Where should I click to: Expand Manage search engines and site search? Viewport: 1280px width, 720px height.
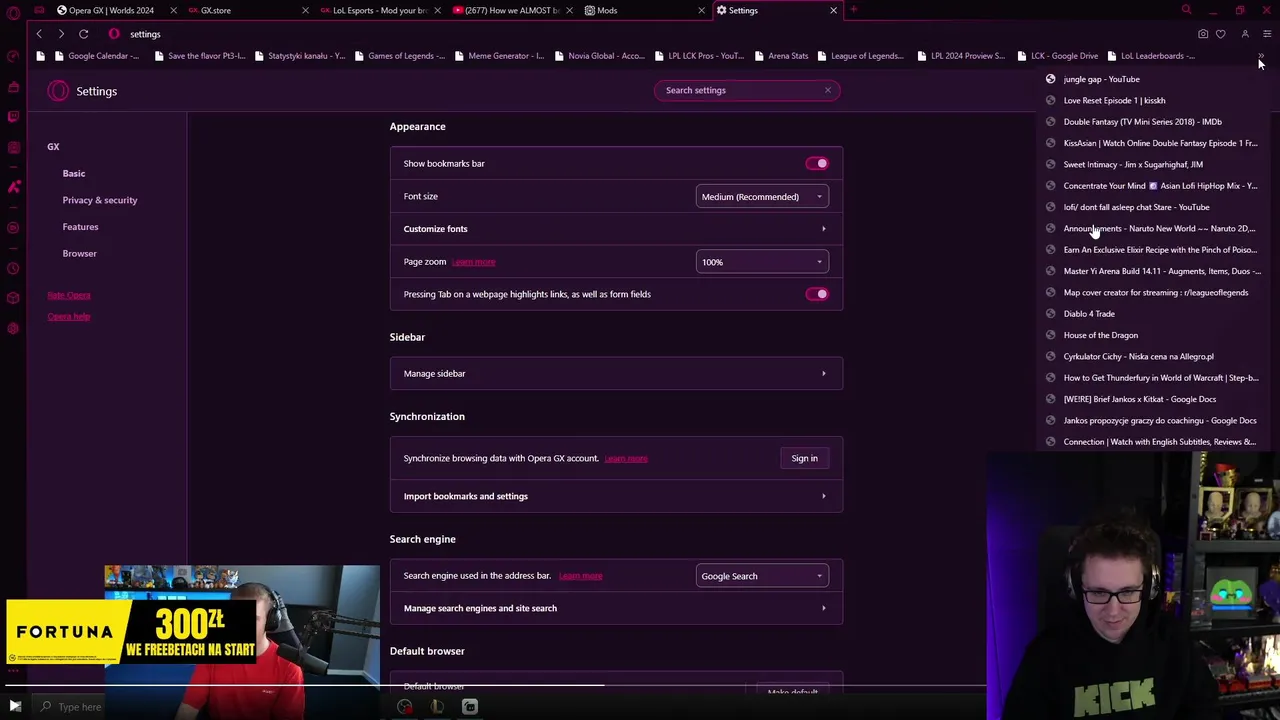(x=616, y=608)
